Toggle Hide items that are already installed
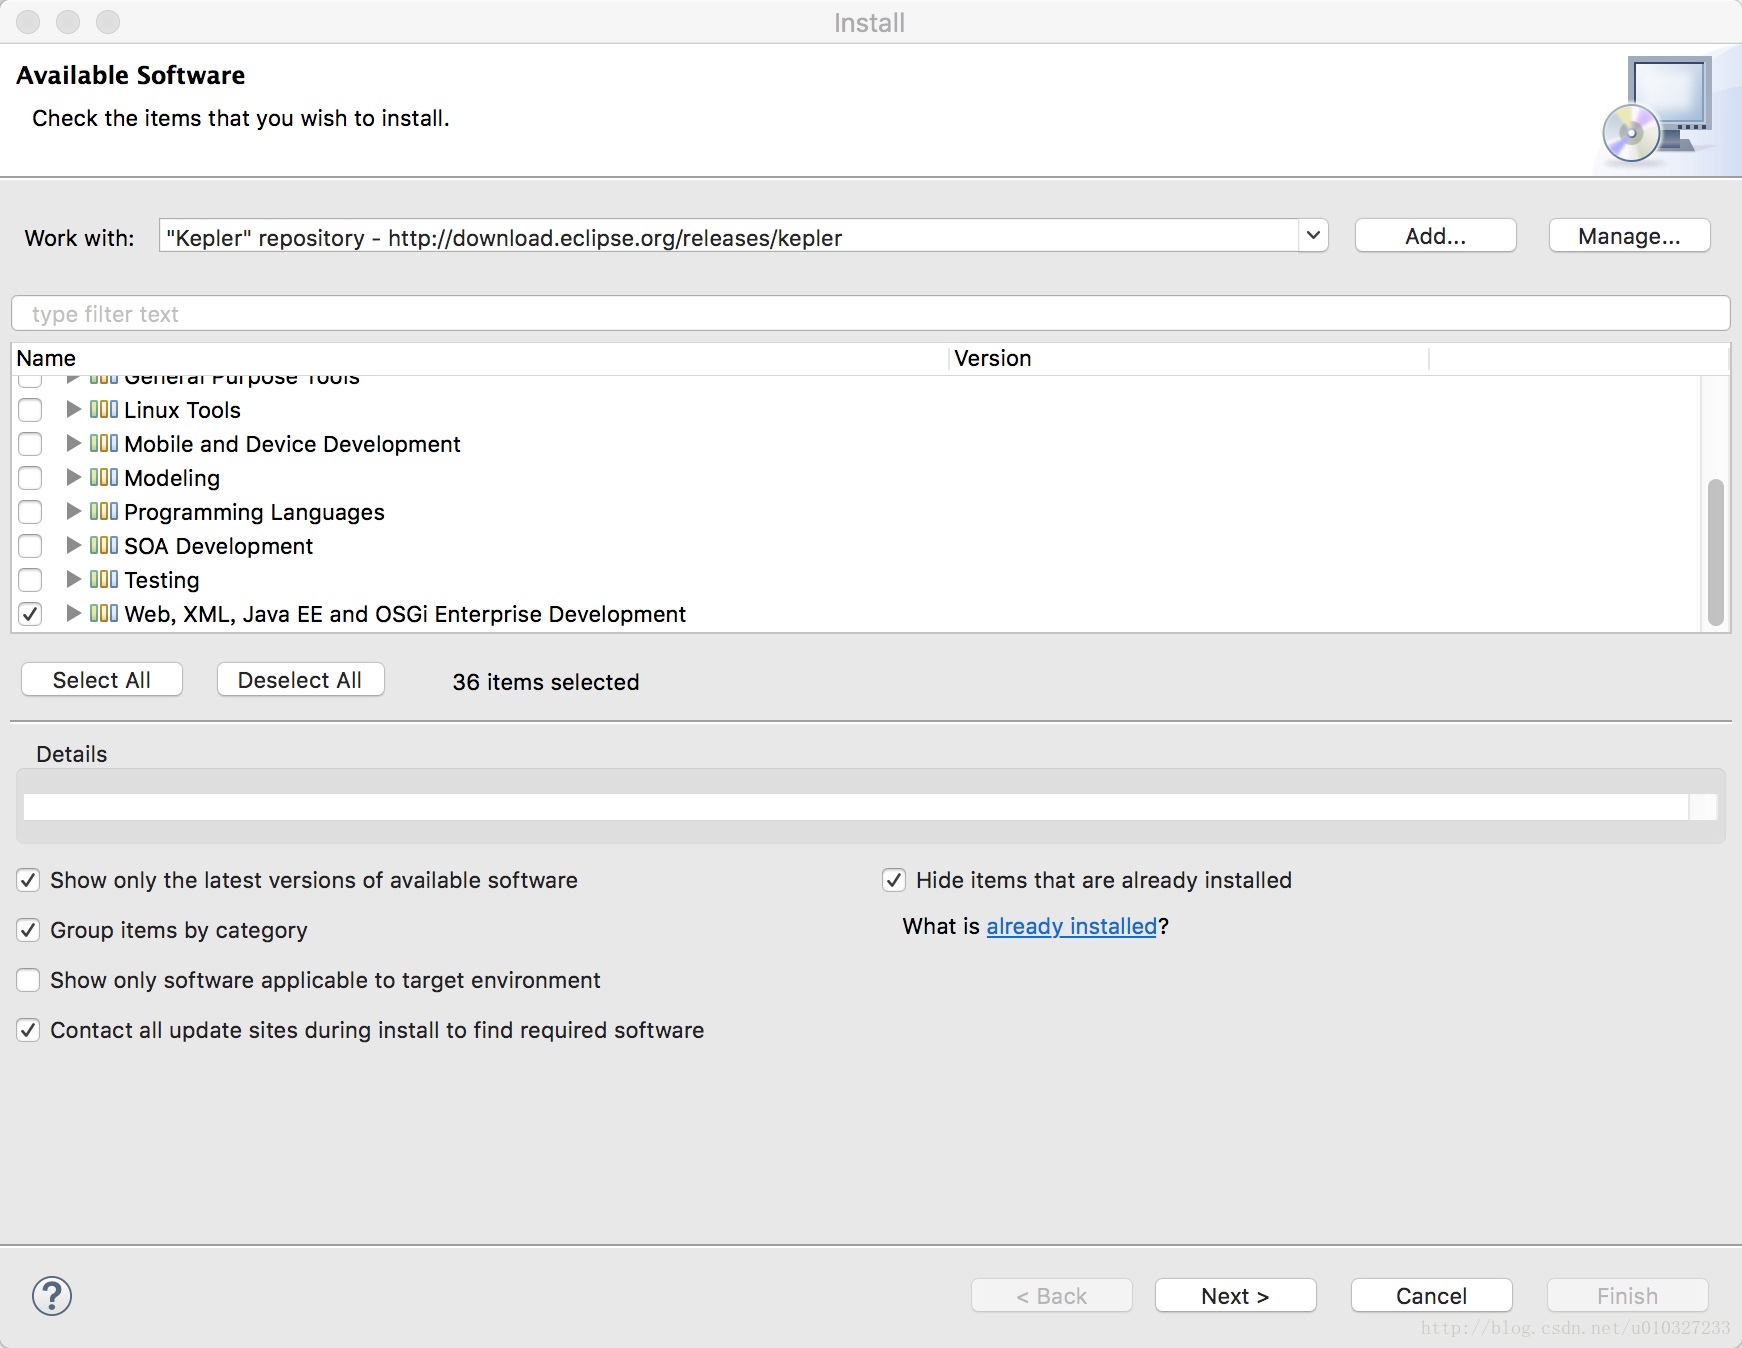 click(894, 880)
